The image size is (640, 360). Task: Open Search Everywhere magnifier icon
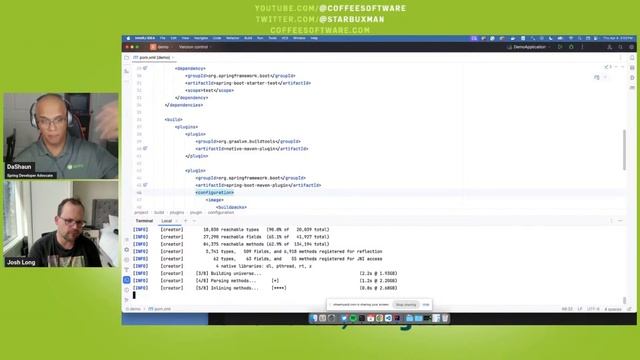(x=620, y=47)
